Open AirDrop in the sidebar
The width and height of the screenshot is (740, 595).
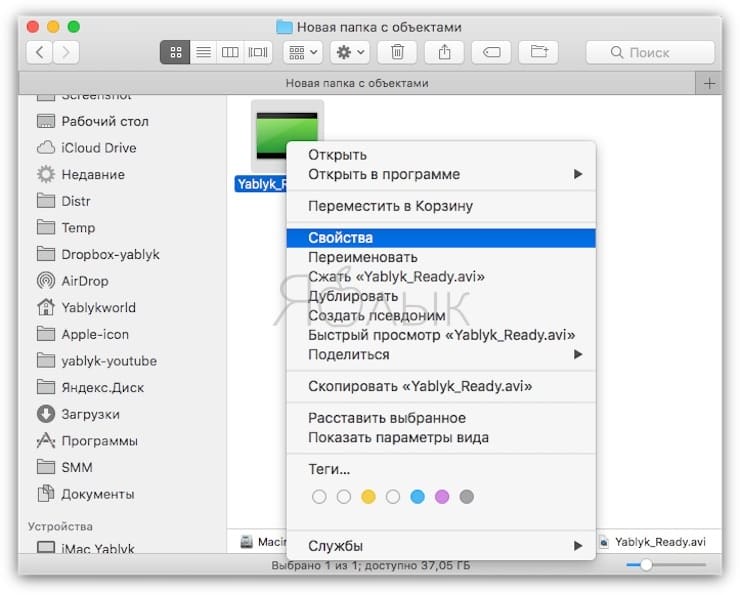[x=84, y=281]
